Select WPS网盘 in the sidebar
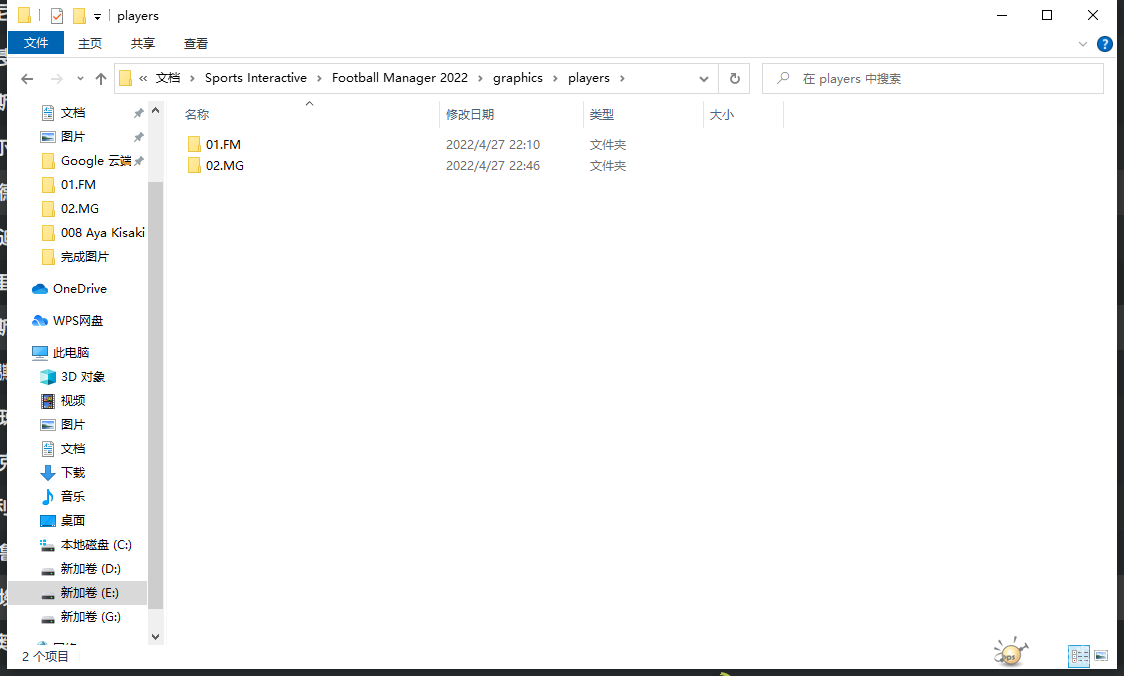 77,321
